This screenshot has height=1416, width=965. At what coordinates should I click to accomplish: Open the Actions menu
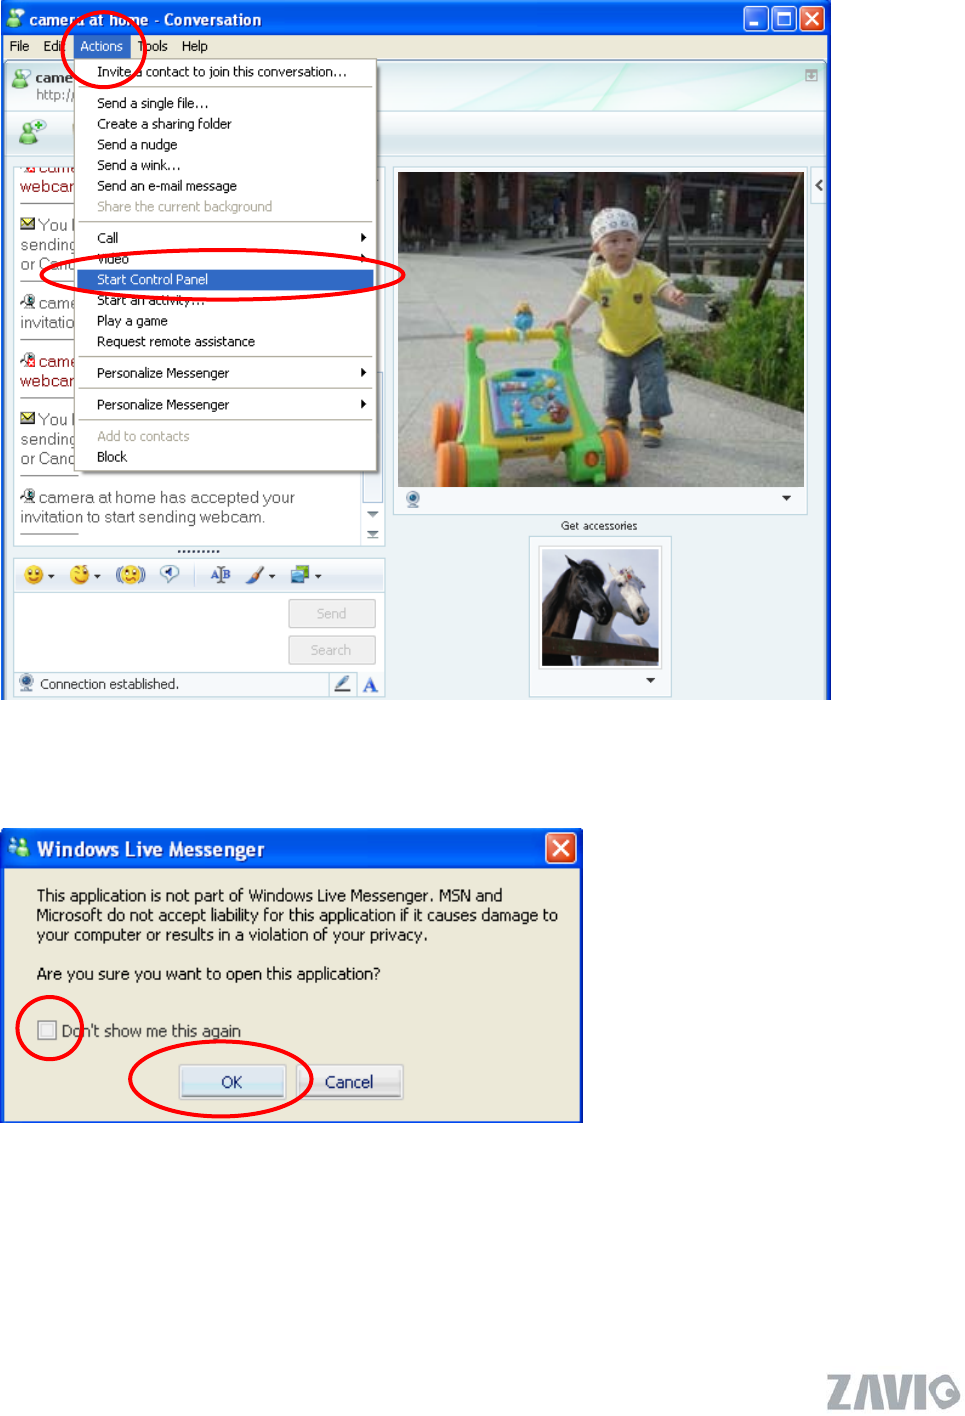coord(101,46)
